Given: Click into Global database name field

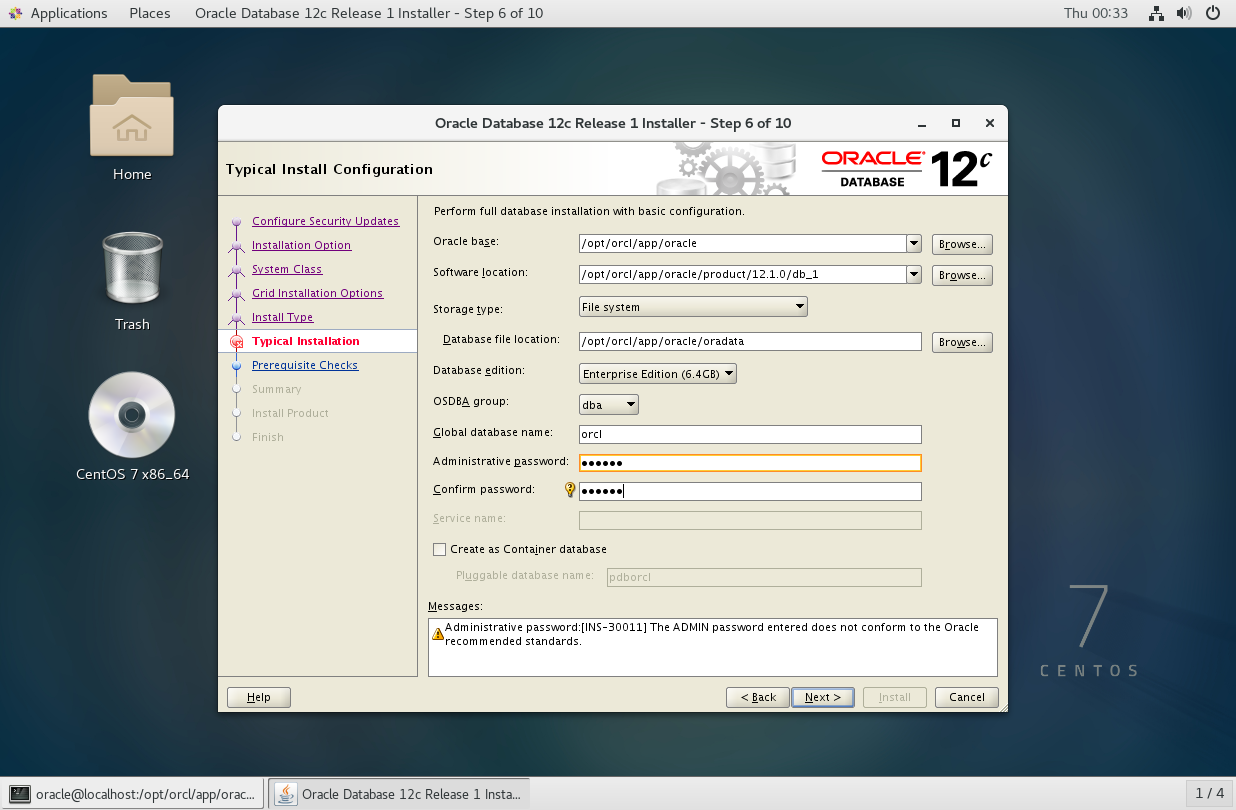Looking at the screenshot, I should point(750,434).
